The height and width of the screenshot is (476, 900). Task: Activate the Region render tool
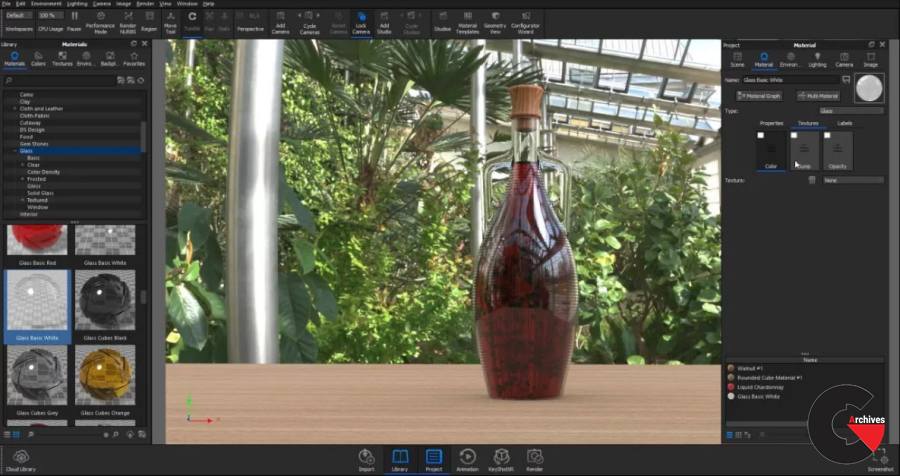tap(149, 21)
